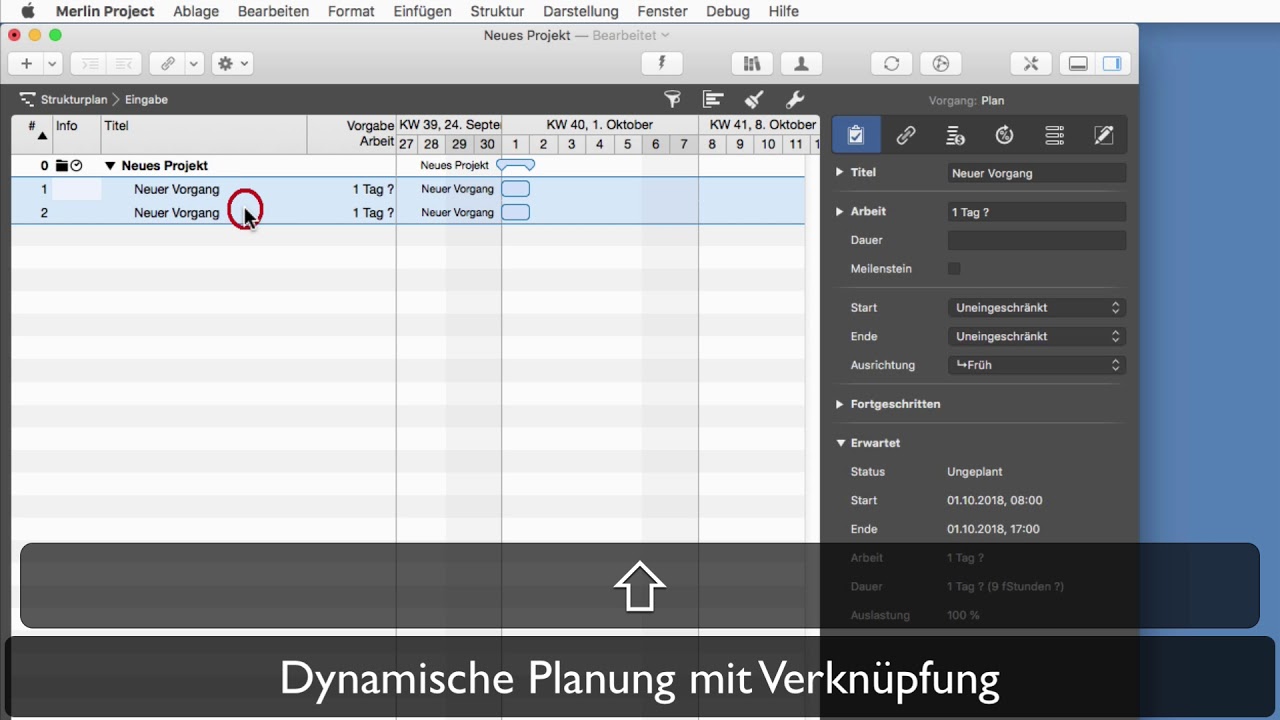Image resolution: width=1280 pixels, height=720 pixels.
Task: Click the Neues Projekt summary Gantt bar
Action: tap(516, 165)
